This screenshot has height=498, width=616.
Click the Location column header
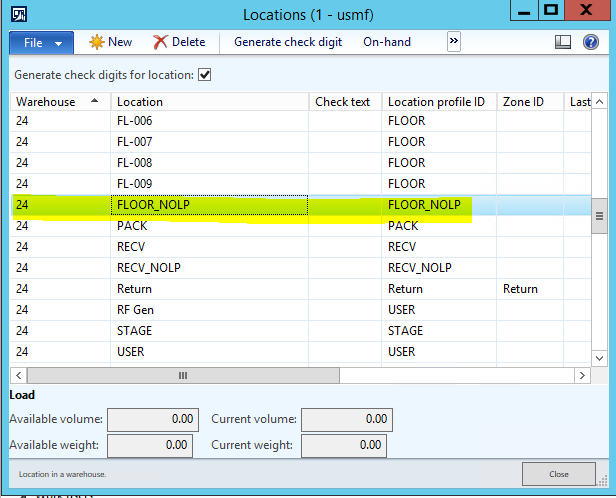point(210,102)
